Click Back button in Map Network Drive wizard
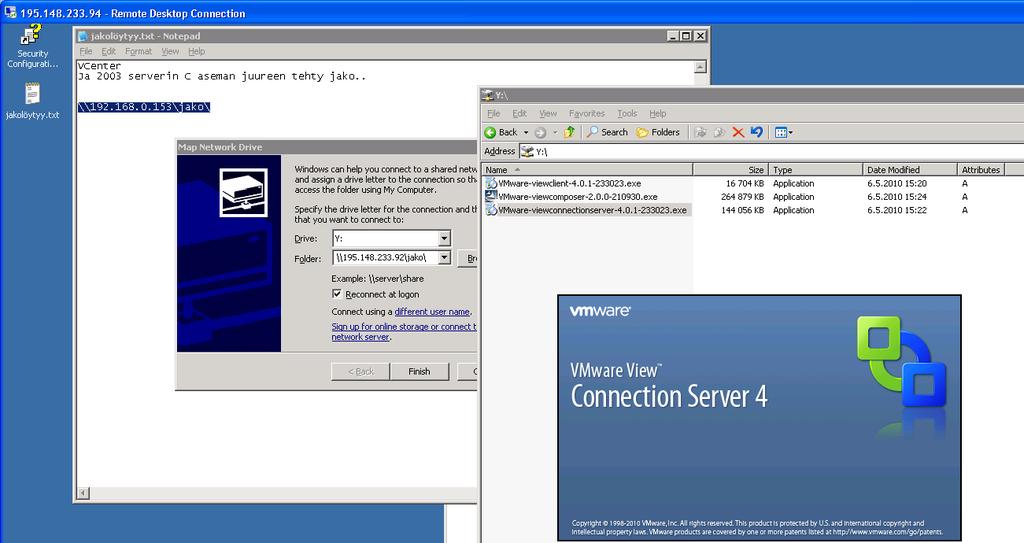 360,371
